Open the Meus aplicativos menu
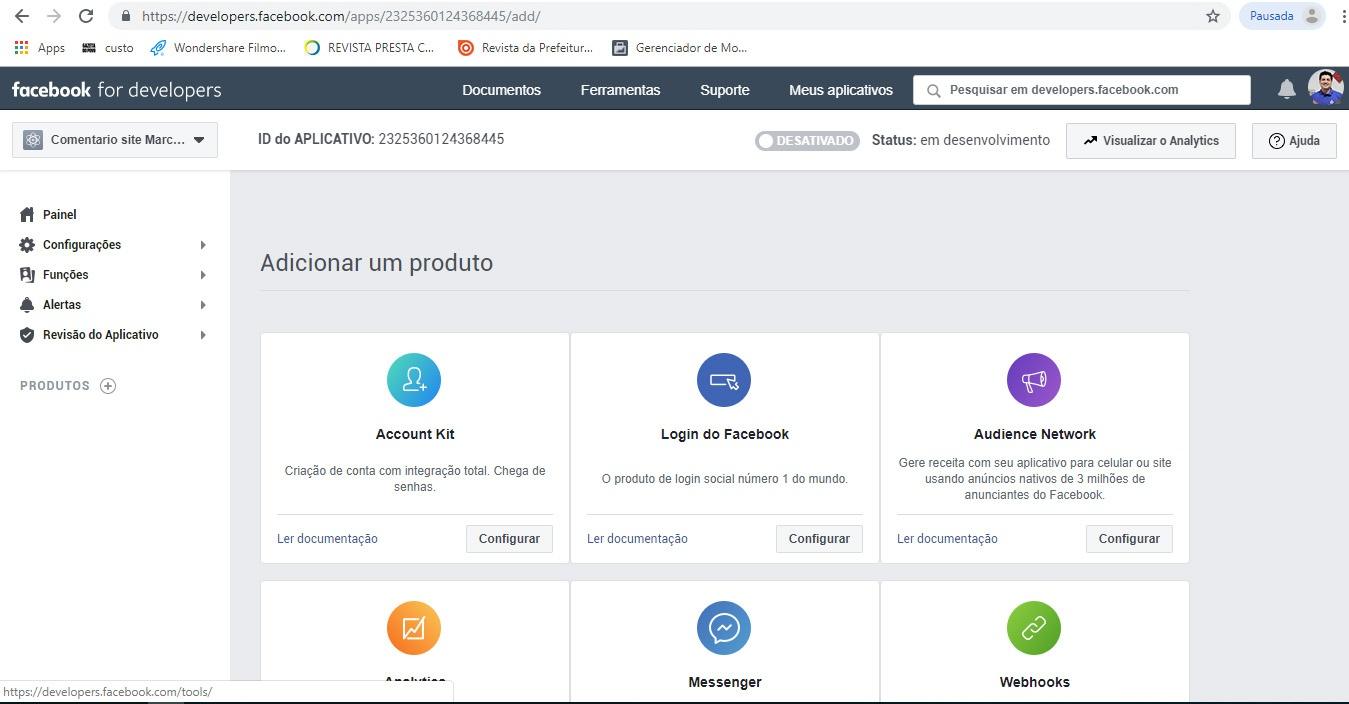This screenshot has width=1349, height=704. pos(841,90)
